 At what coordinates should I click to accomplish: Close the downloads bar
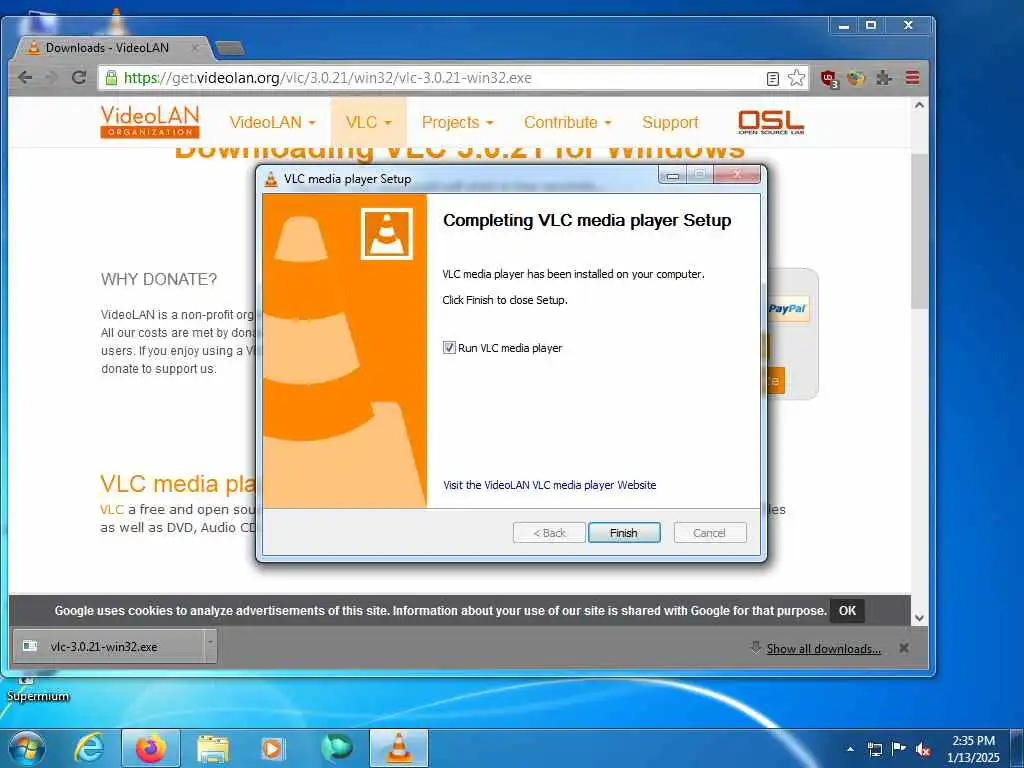tap(904, 648)
